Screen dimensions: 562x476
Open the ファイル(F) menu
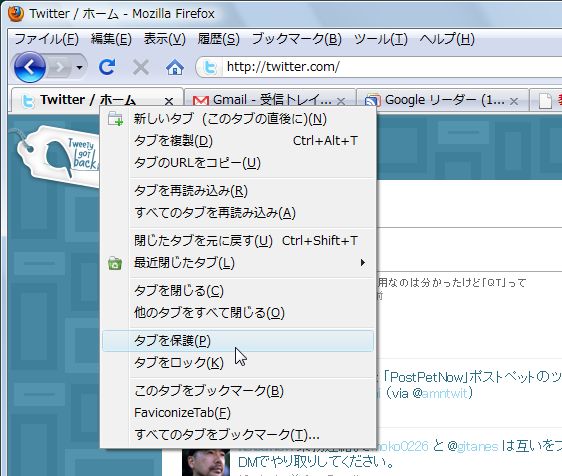point(46,39)
